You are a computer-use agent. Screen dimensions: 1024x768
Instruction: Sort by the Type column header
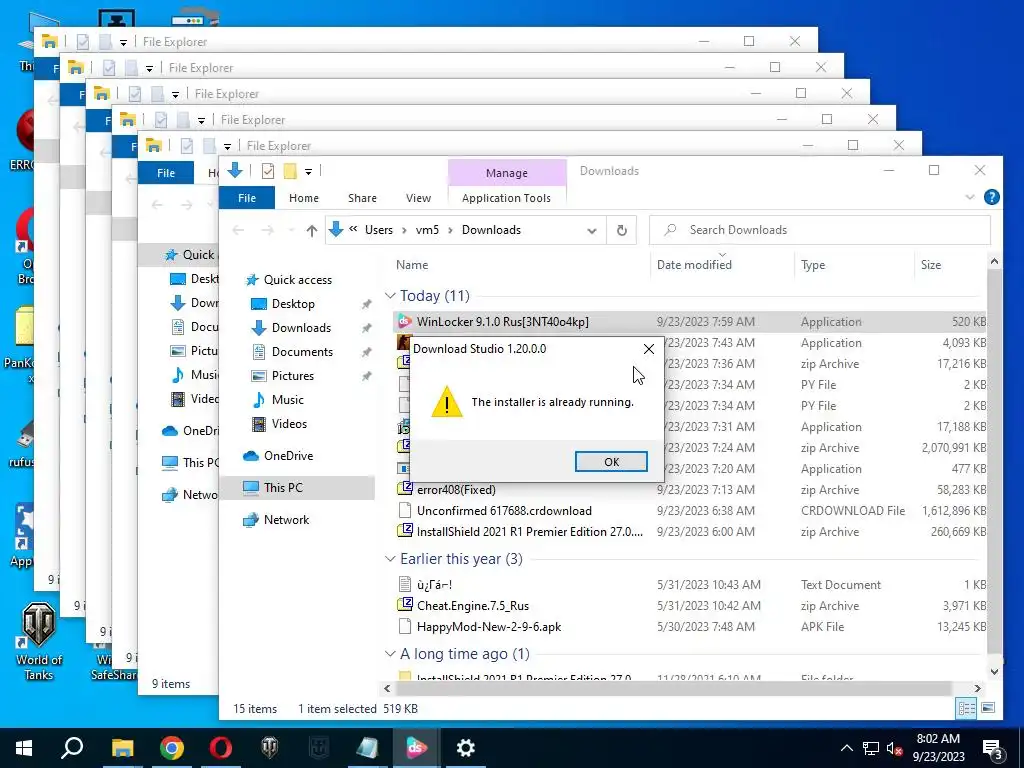[x=813, y=264]
